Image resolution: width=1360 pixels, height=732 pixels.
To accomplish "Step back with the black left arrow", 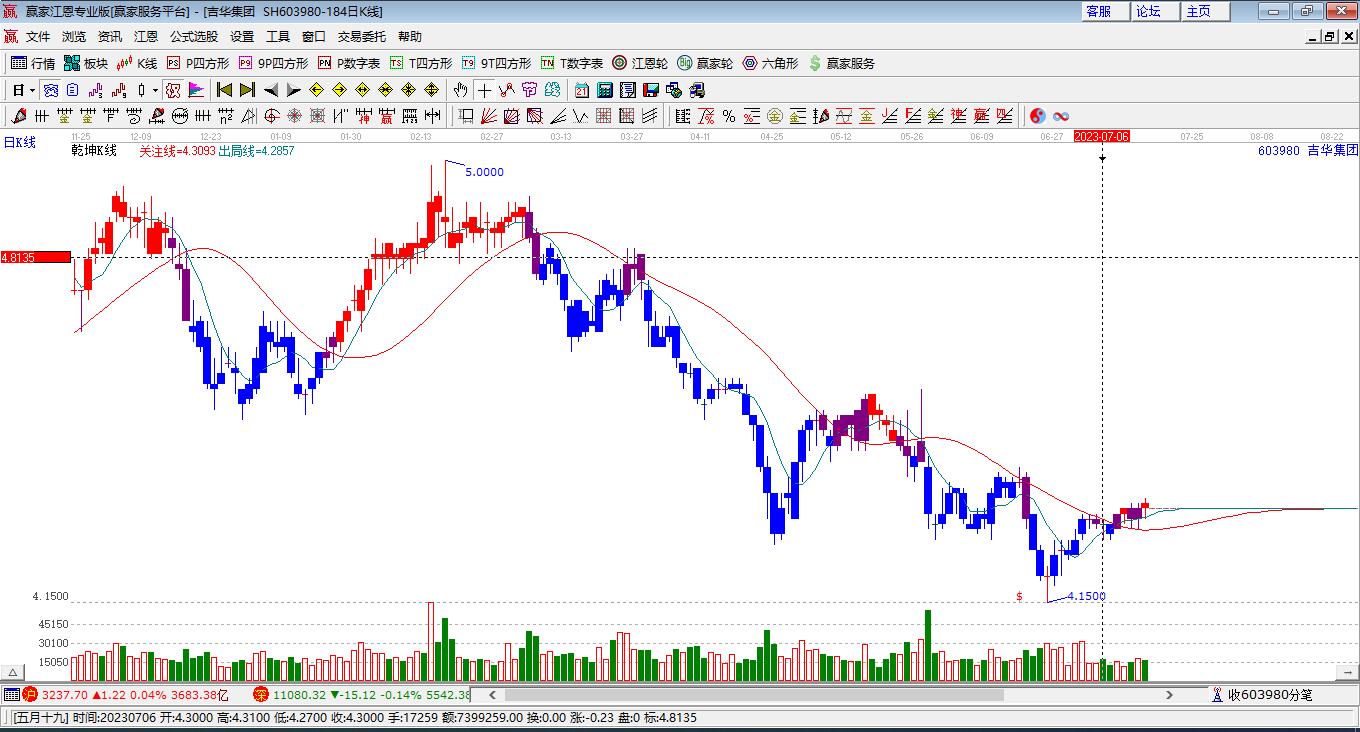I will (x=270, y=90).
